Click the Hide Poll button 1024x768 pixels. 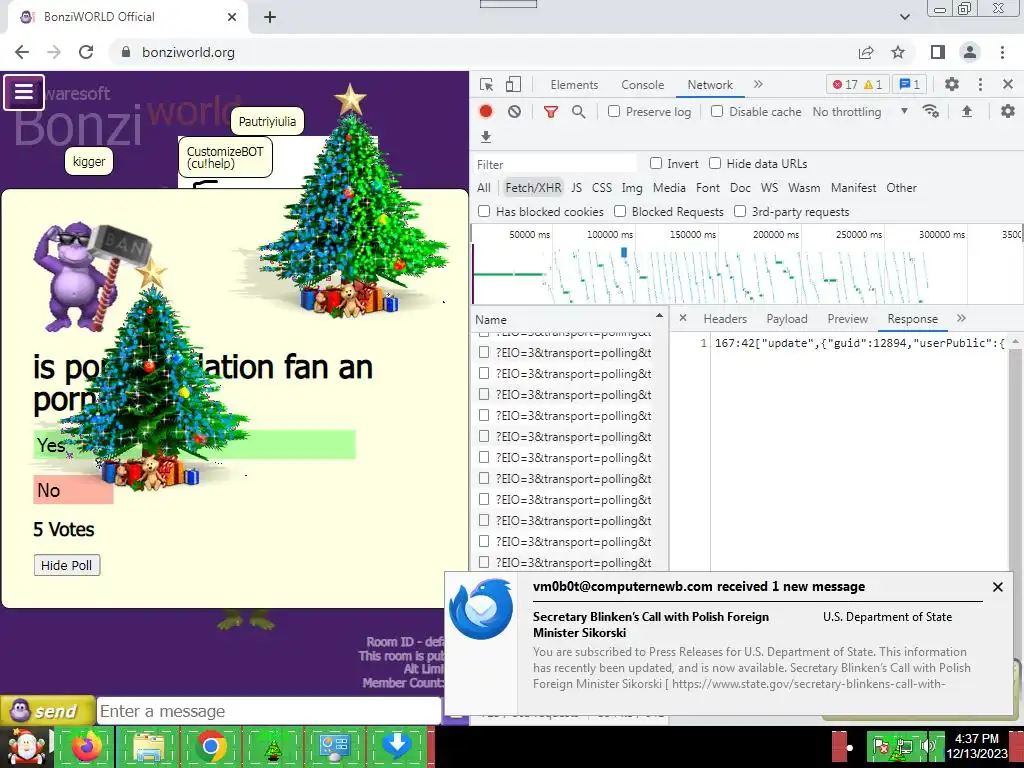pyautogui.click(x=67, y=565)
